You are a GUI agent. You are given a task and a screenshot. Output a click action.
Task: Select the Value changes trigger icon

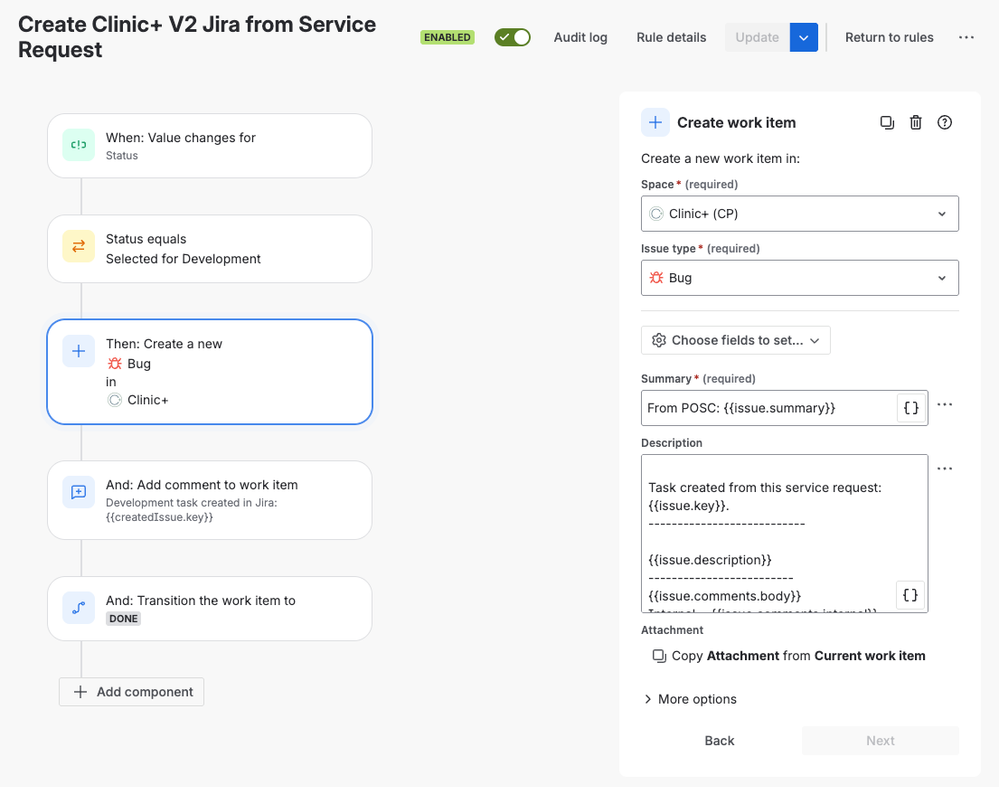pos(78,145)
